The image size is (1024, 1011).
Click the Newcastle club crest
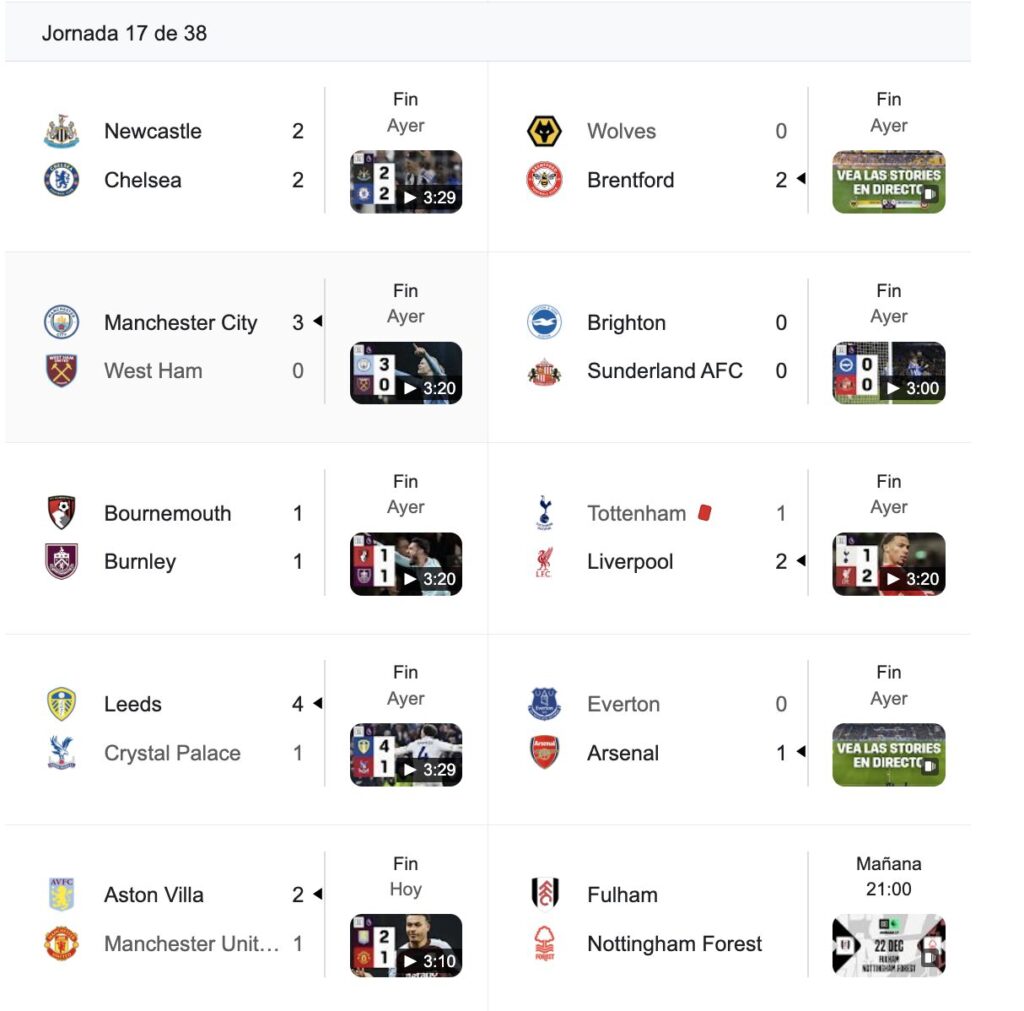coord(61,131)
